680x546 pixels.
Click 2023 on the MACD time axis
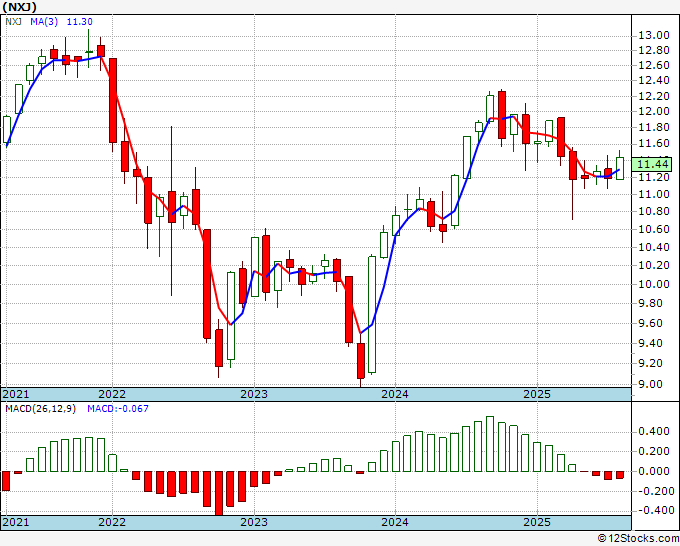(x=254, y=522)
